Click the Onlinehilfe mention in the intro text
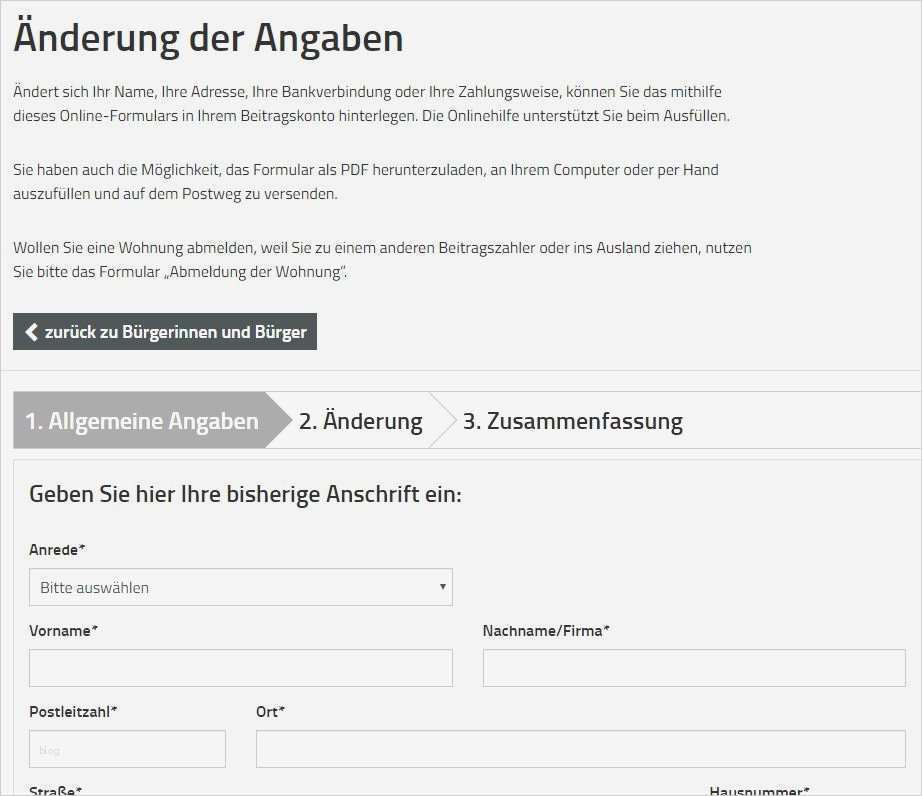The width and height of the screenshot is (922, 796). coord(484,116)
